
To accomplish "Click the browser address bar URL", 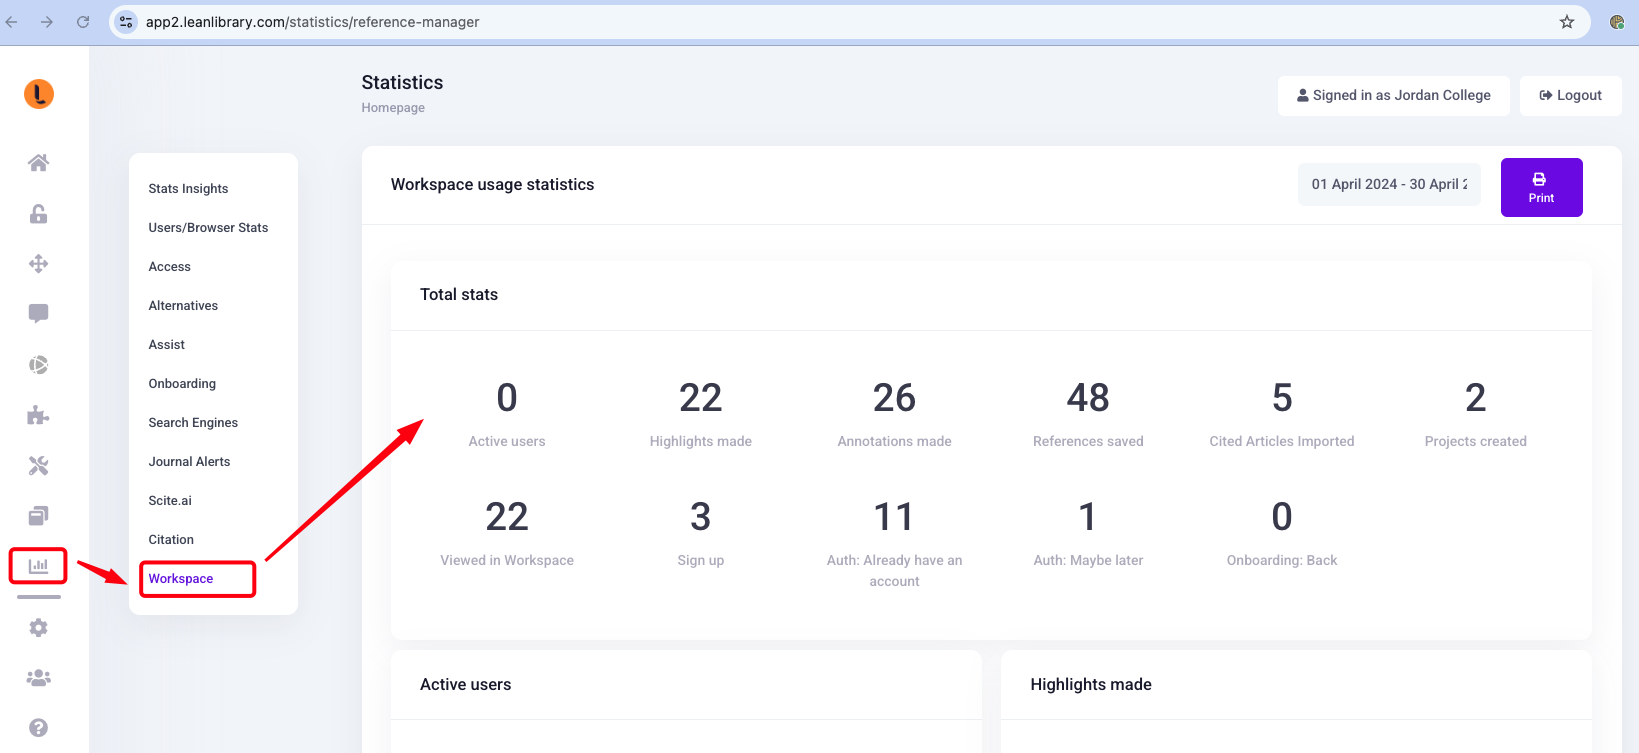I will tap(312, 22).
